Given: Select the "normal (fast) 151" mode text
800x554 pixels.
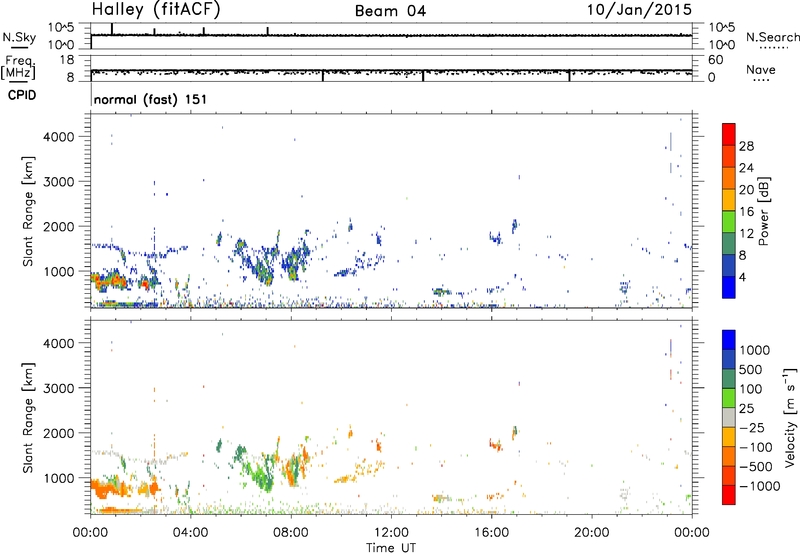Looking at the screenshot, I should [151, 99].
